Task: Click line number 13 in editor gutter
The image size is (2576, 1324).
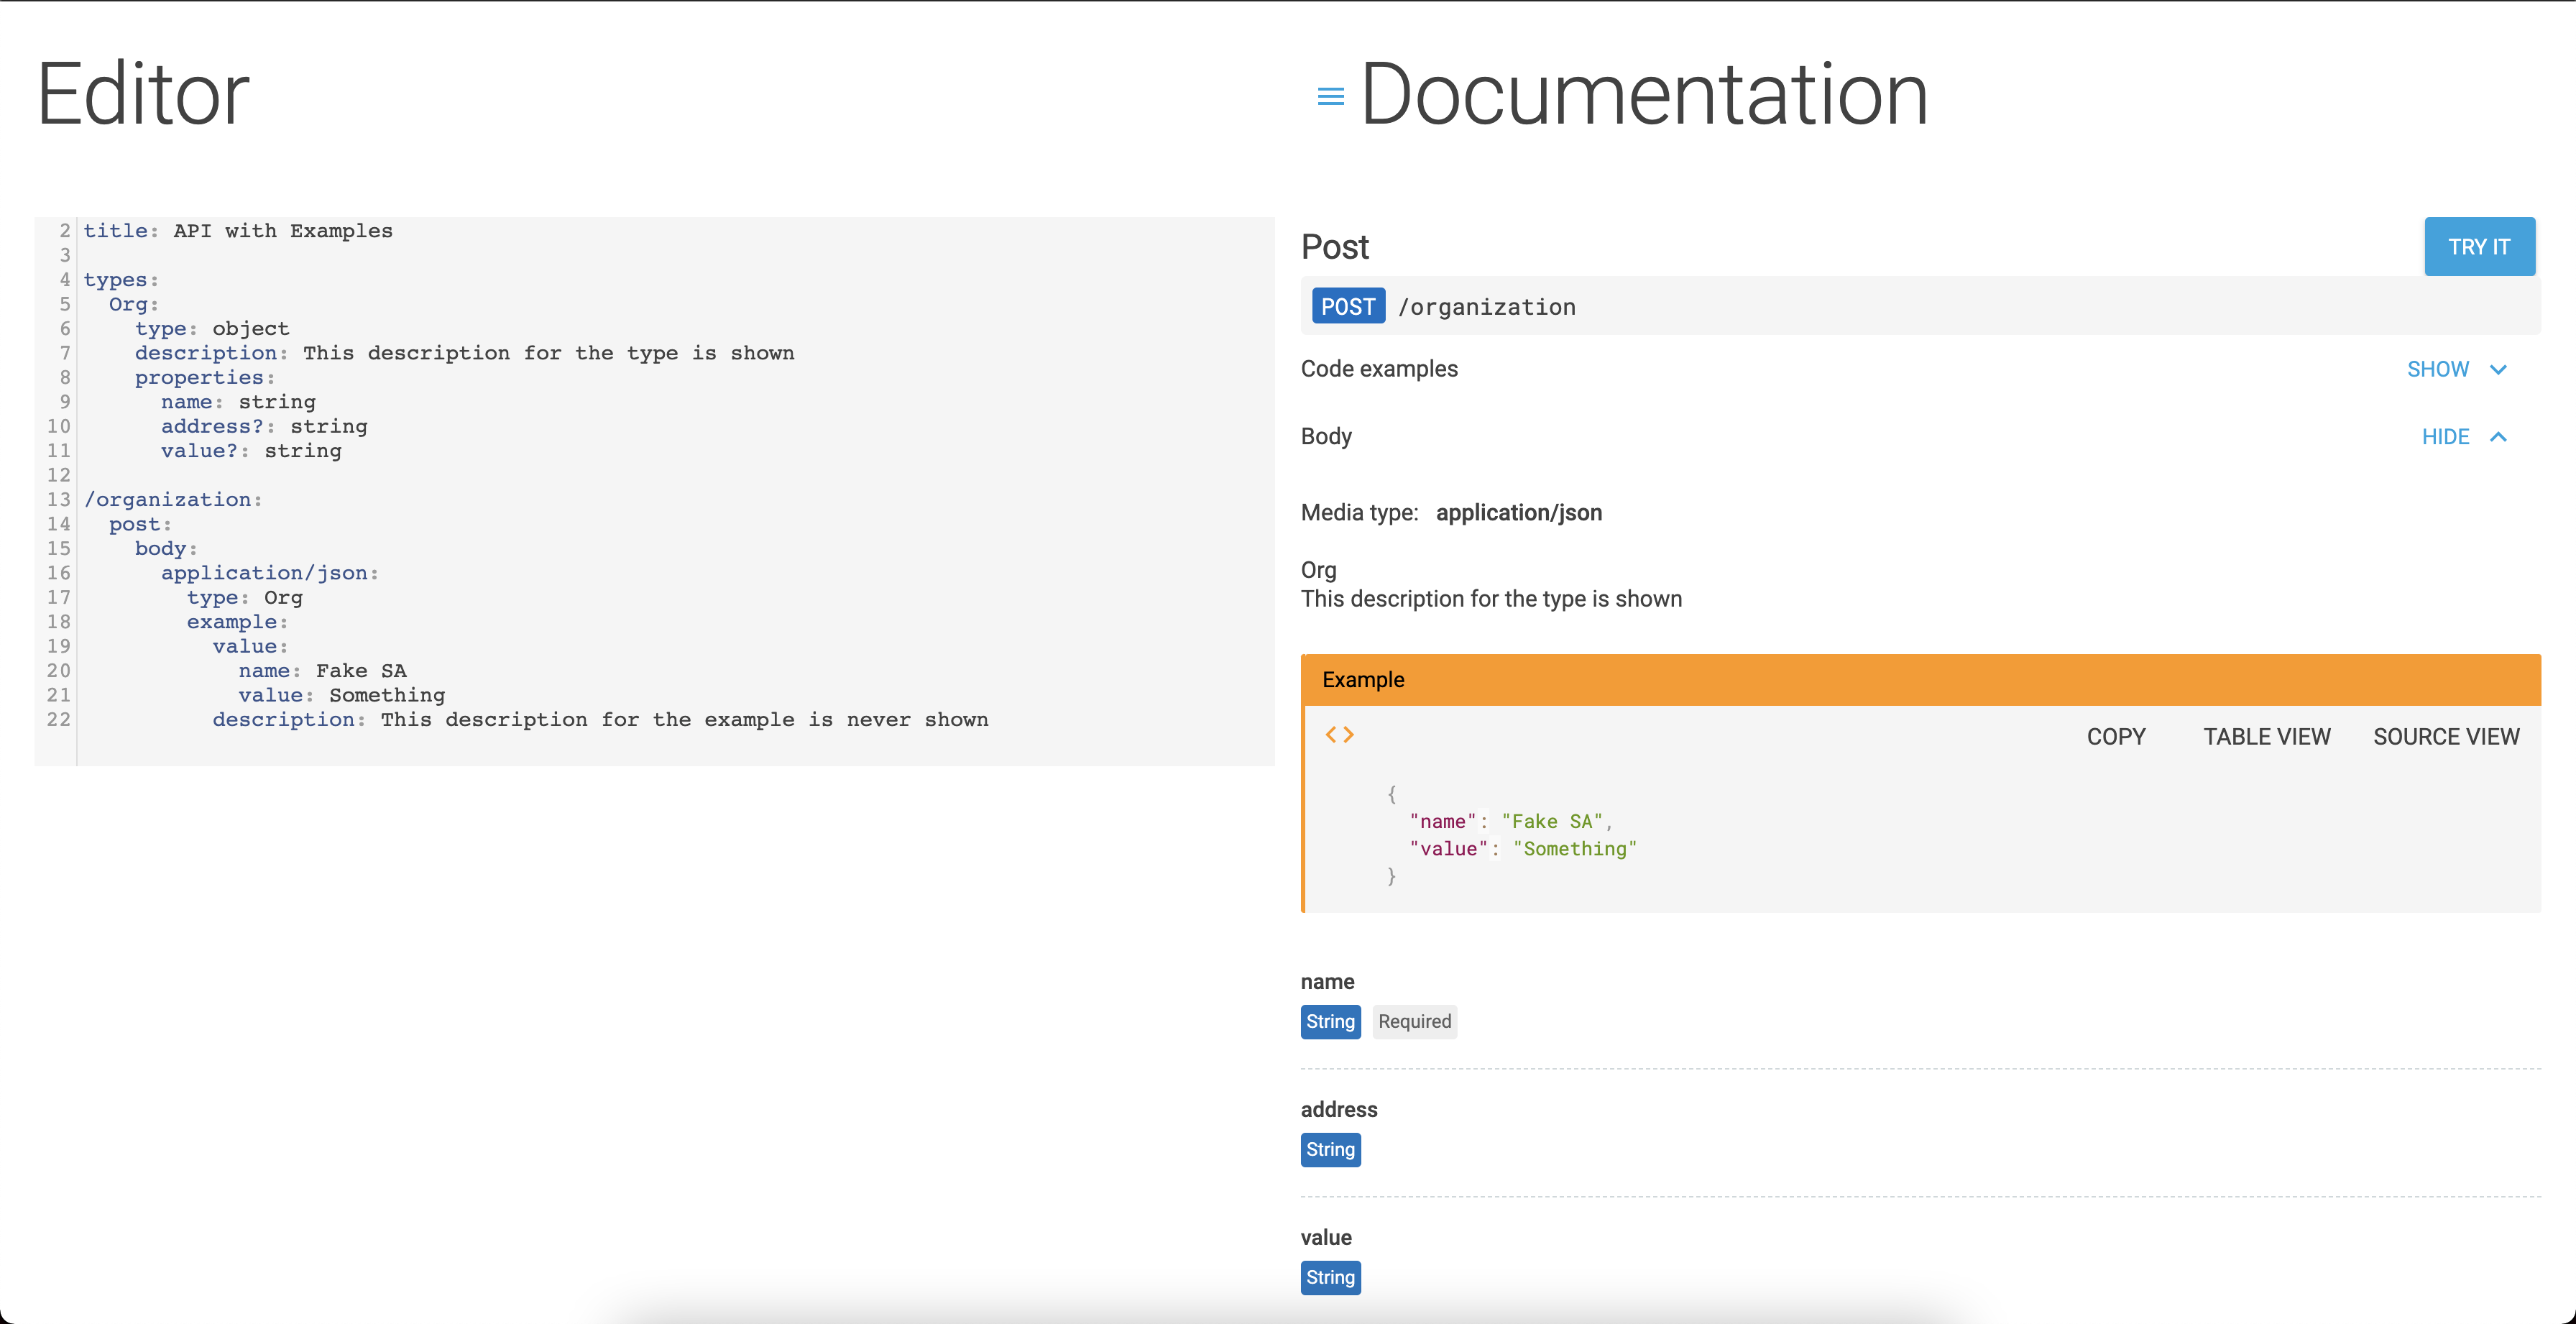Action: (58, 500)
